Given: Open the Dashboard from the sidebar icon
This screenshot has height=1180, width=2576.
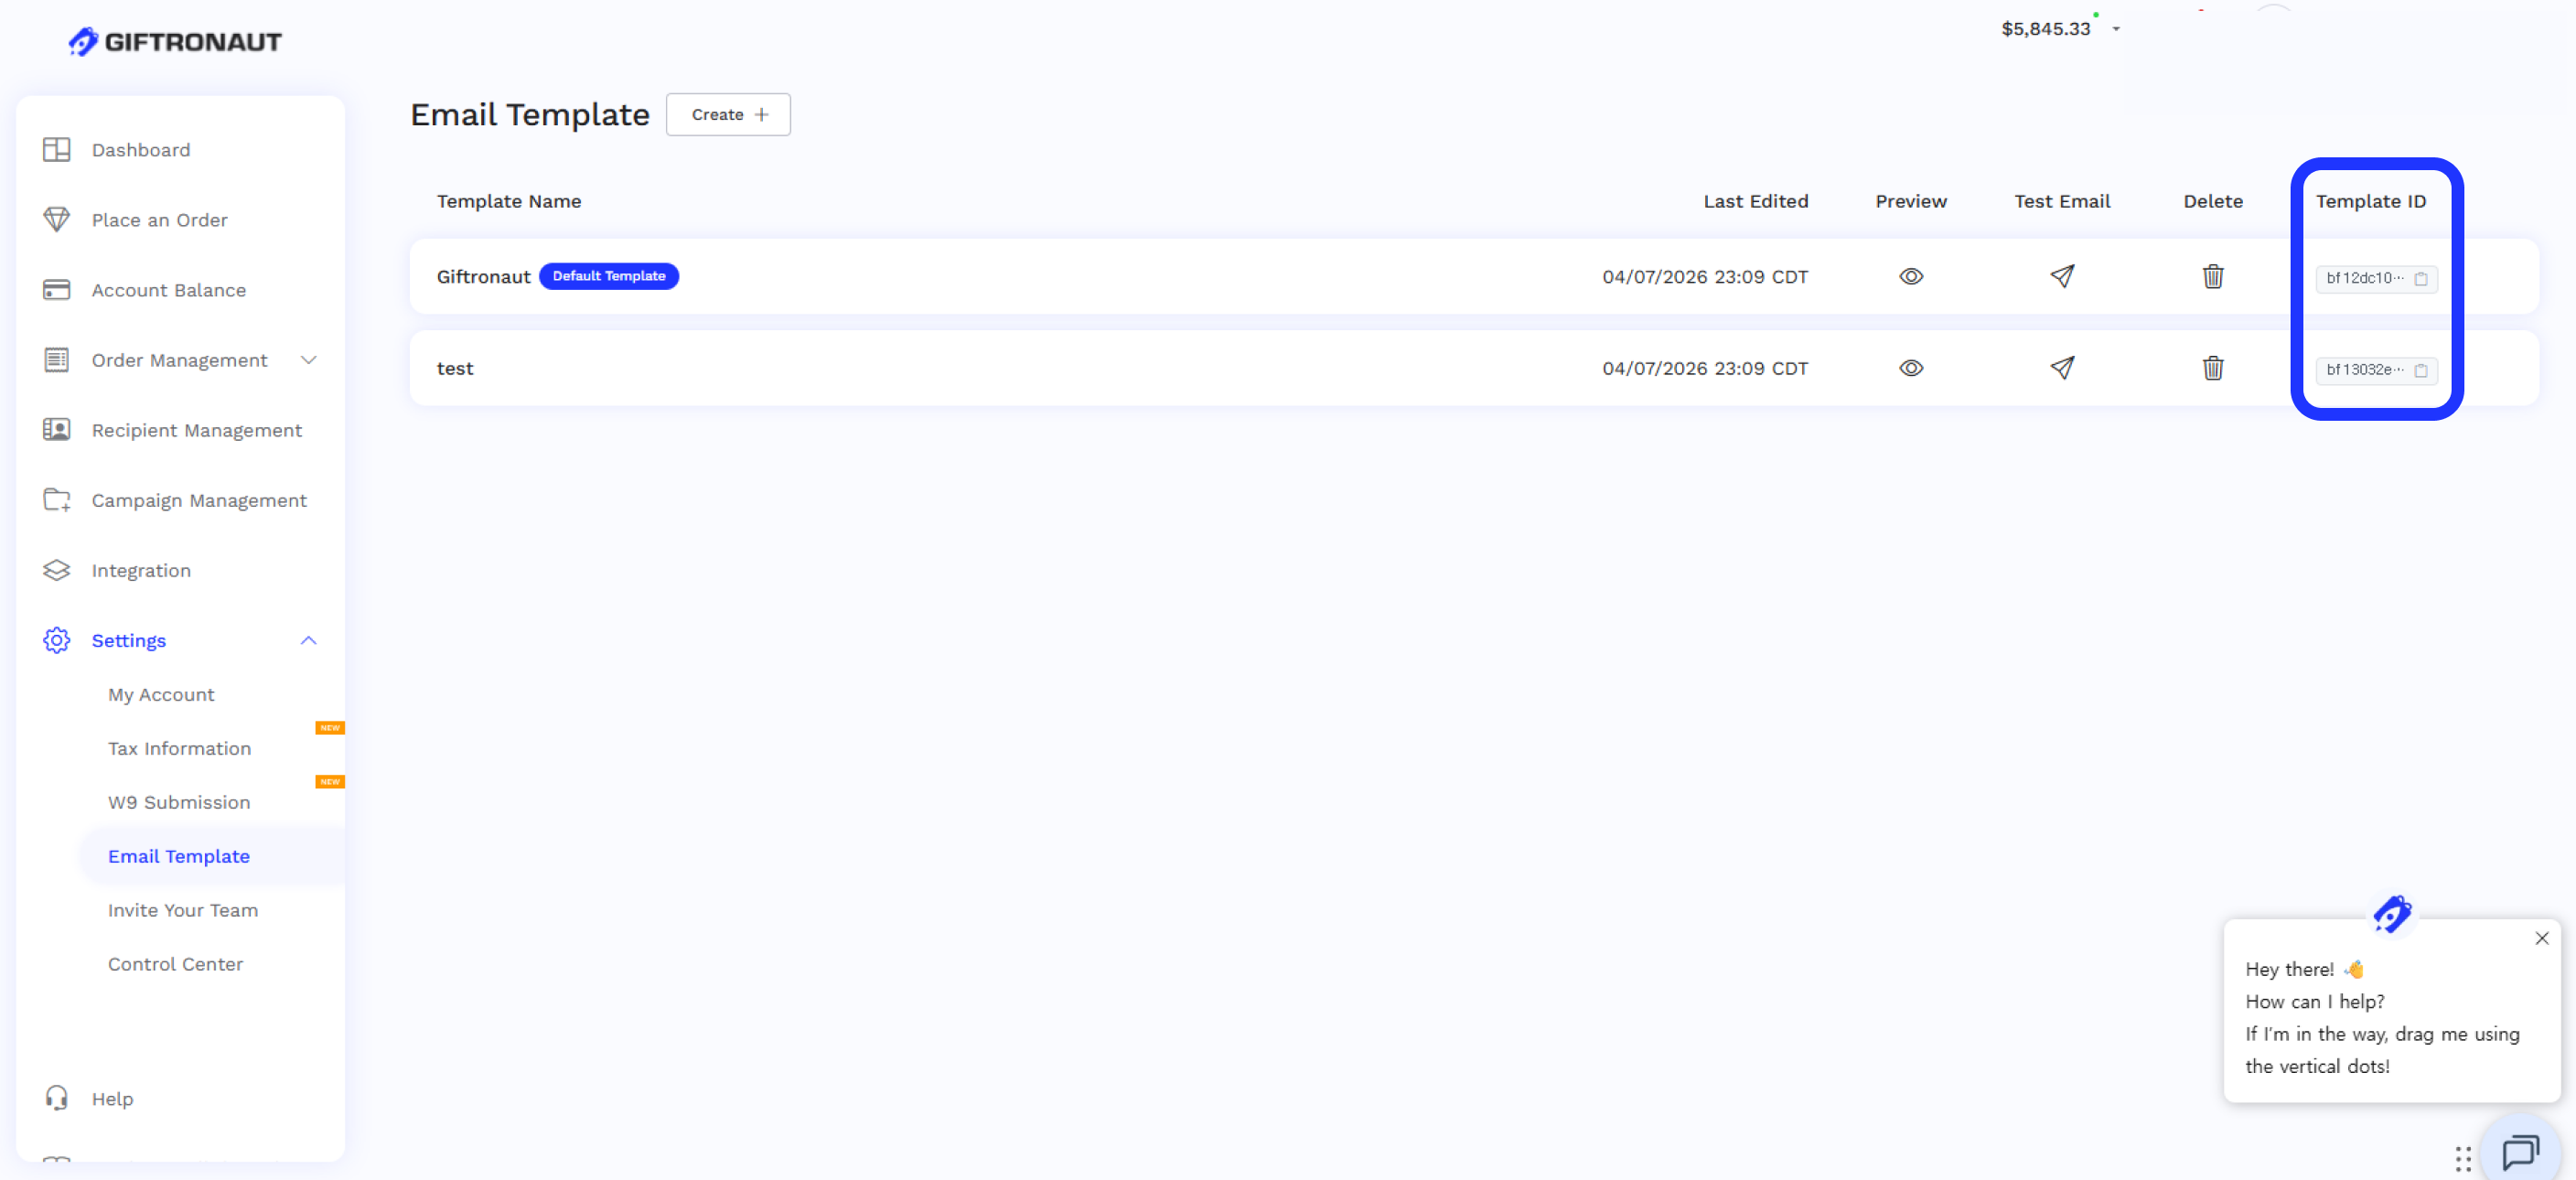Looking at the screenshot, I should [57, 149].
